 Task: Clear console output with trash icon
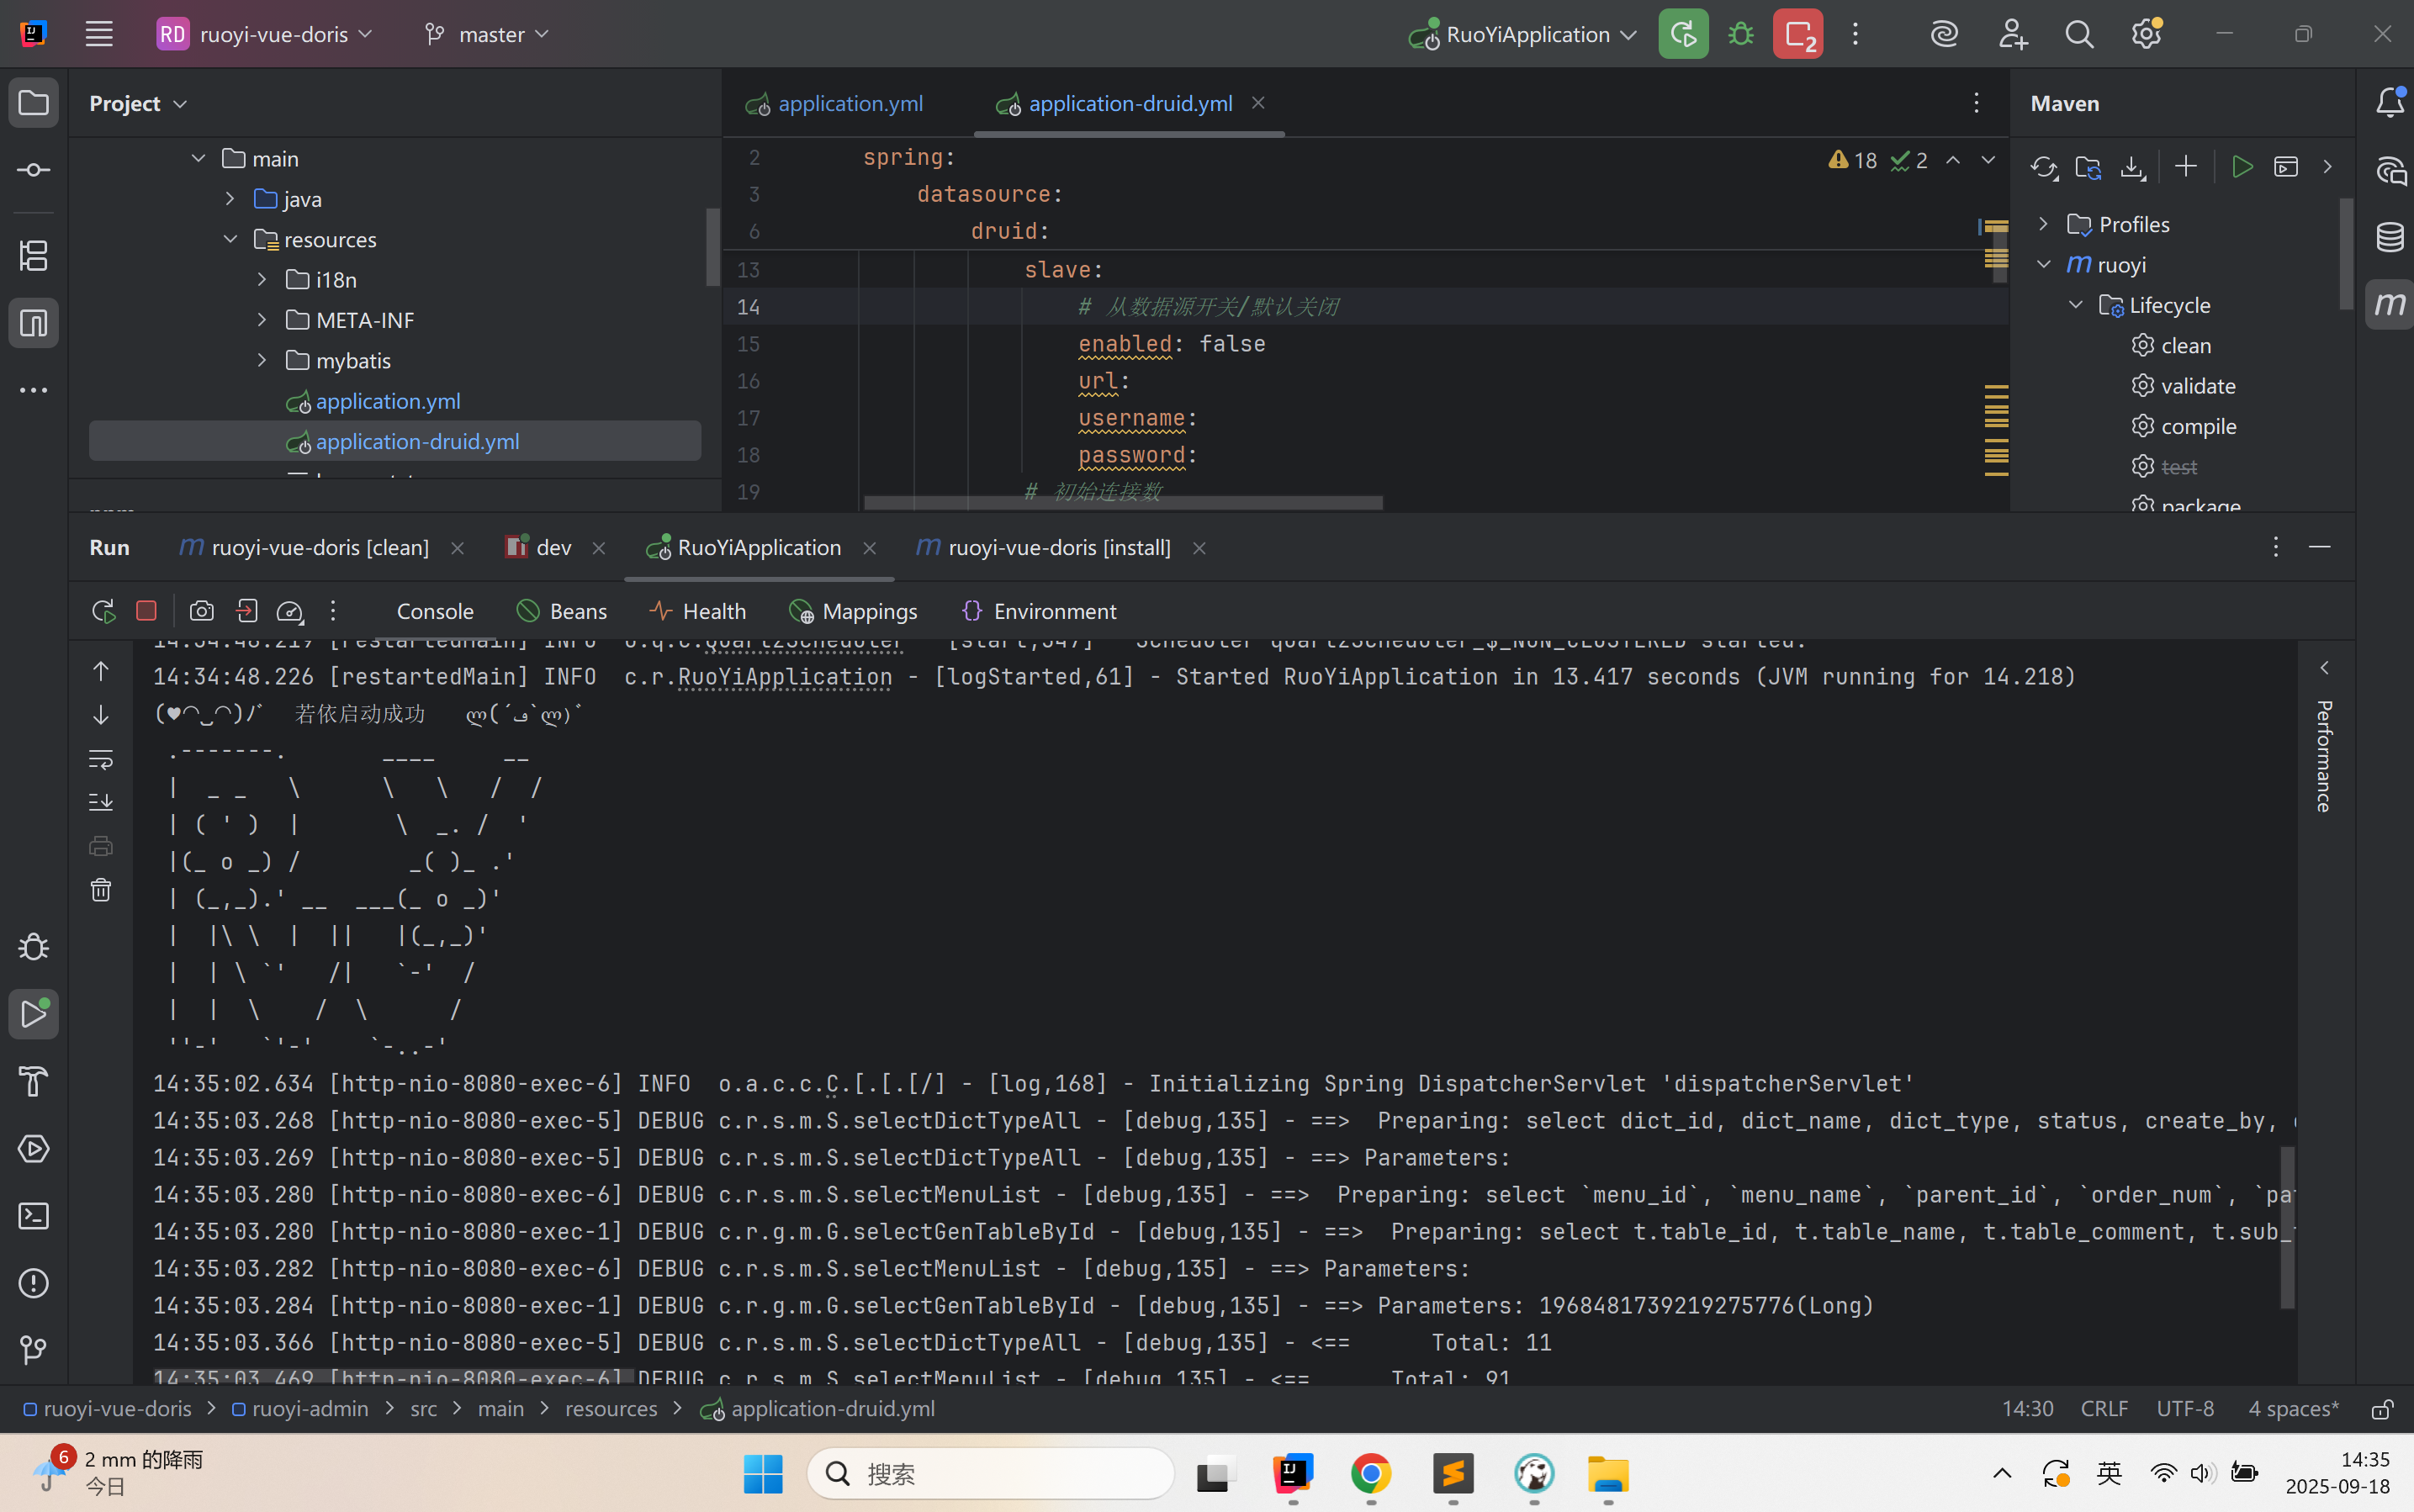coord(101,890)
